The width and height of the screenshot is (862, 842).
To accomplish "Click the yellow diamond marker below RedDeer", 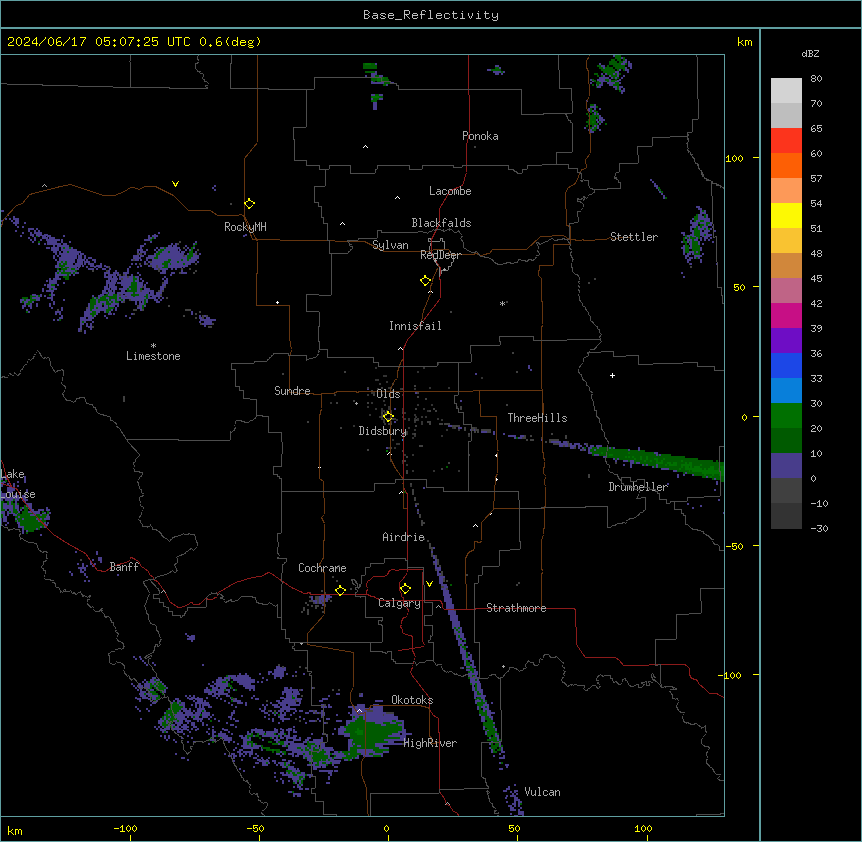I will 426,281.
